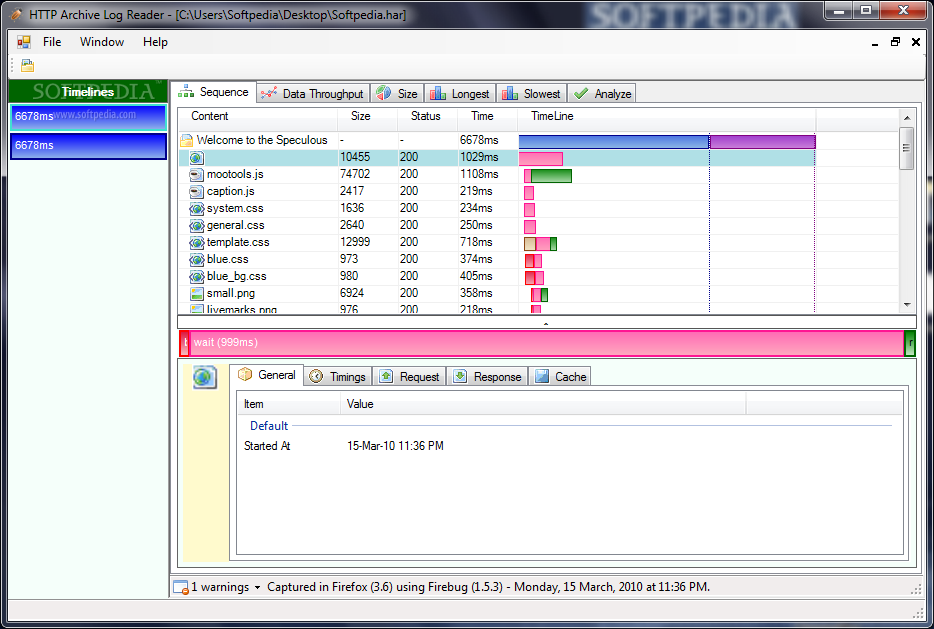Open the Help menu
Screen dimensions: 934x629
coord(155,42)
